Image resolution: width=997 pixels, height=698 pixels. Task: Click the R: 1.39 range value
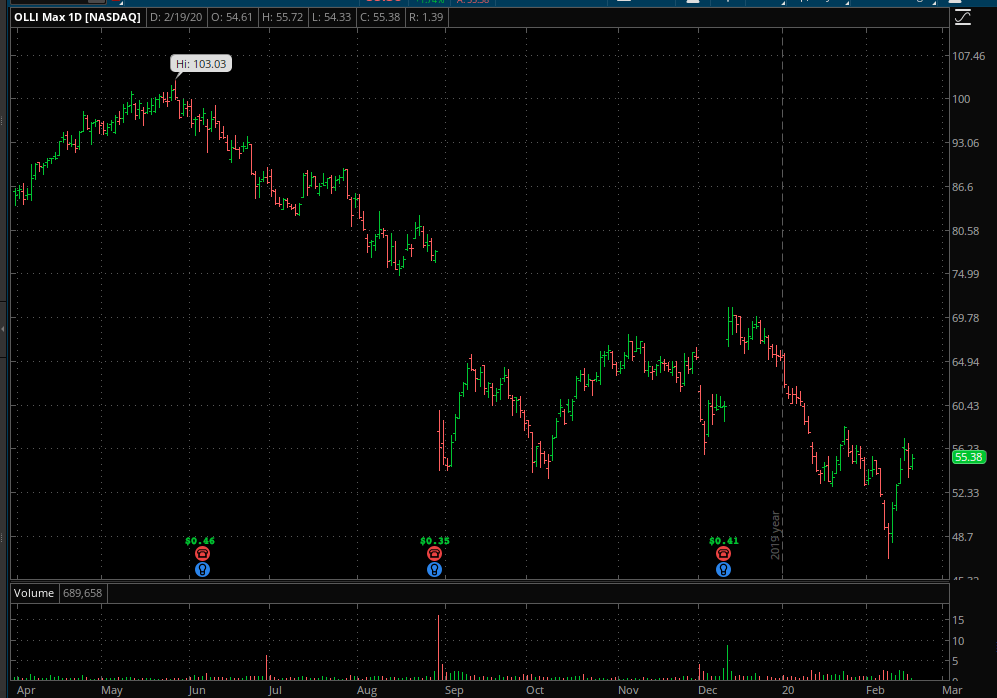[426, 17]
